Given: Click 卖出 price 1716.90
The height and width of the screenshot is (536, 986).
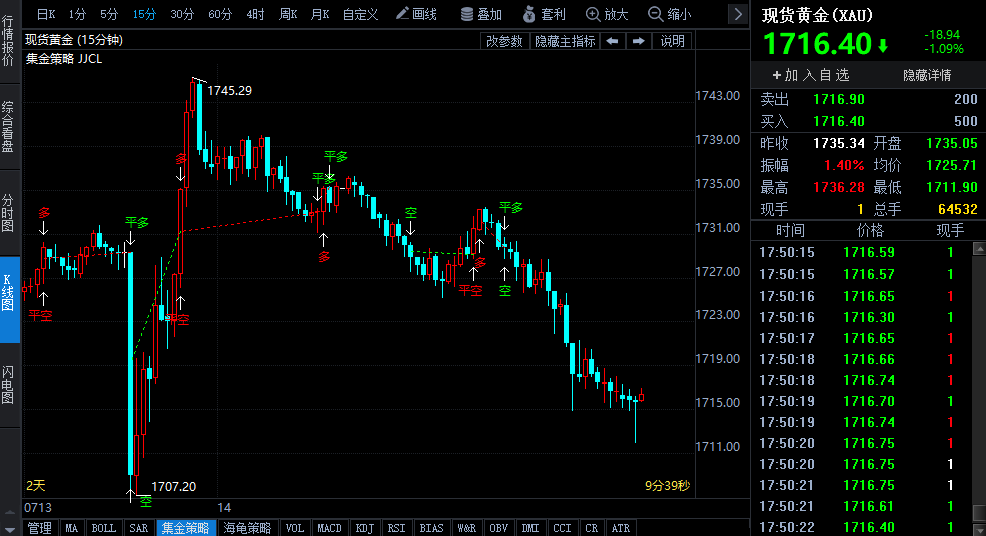Looking at the screenshot, I should click(839, 99).
